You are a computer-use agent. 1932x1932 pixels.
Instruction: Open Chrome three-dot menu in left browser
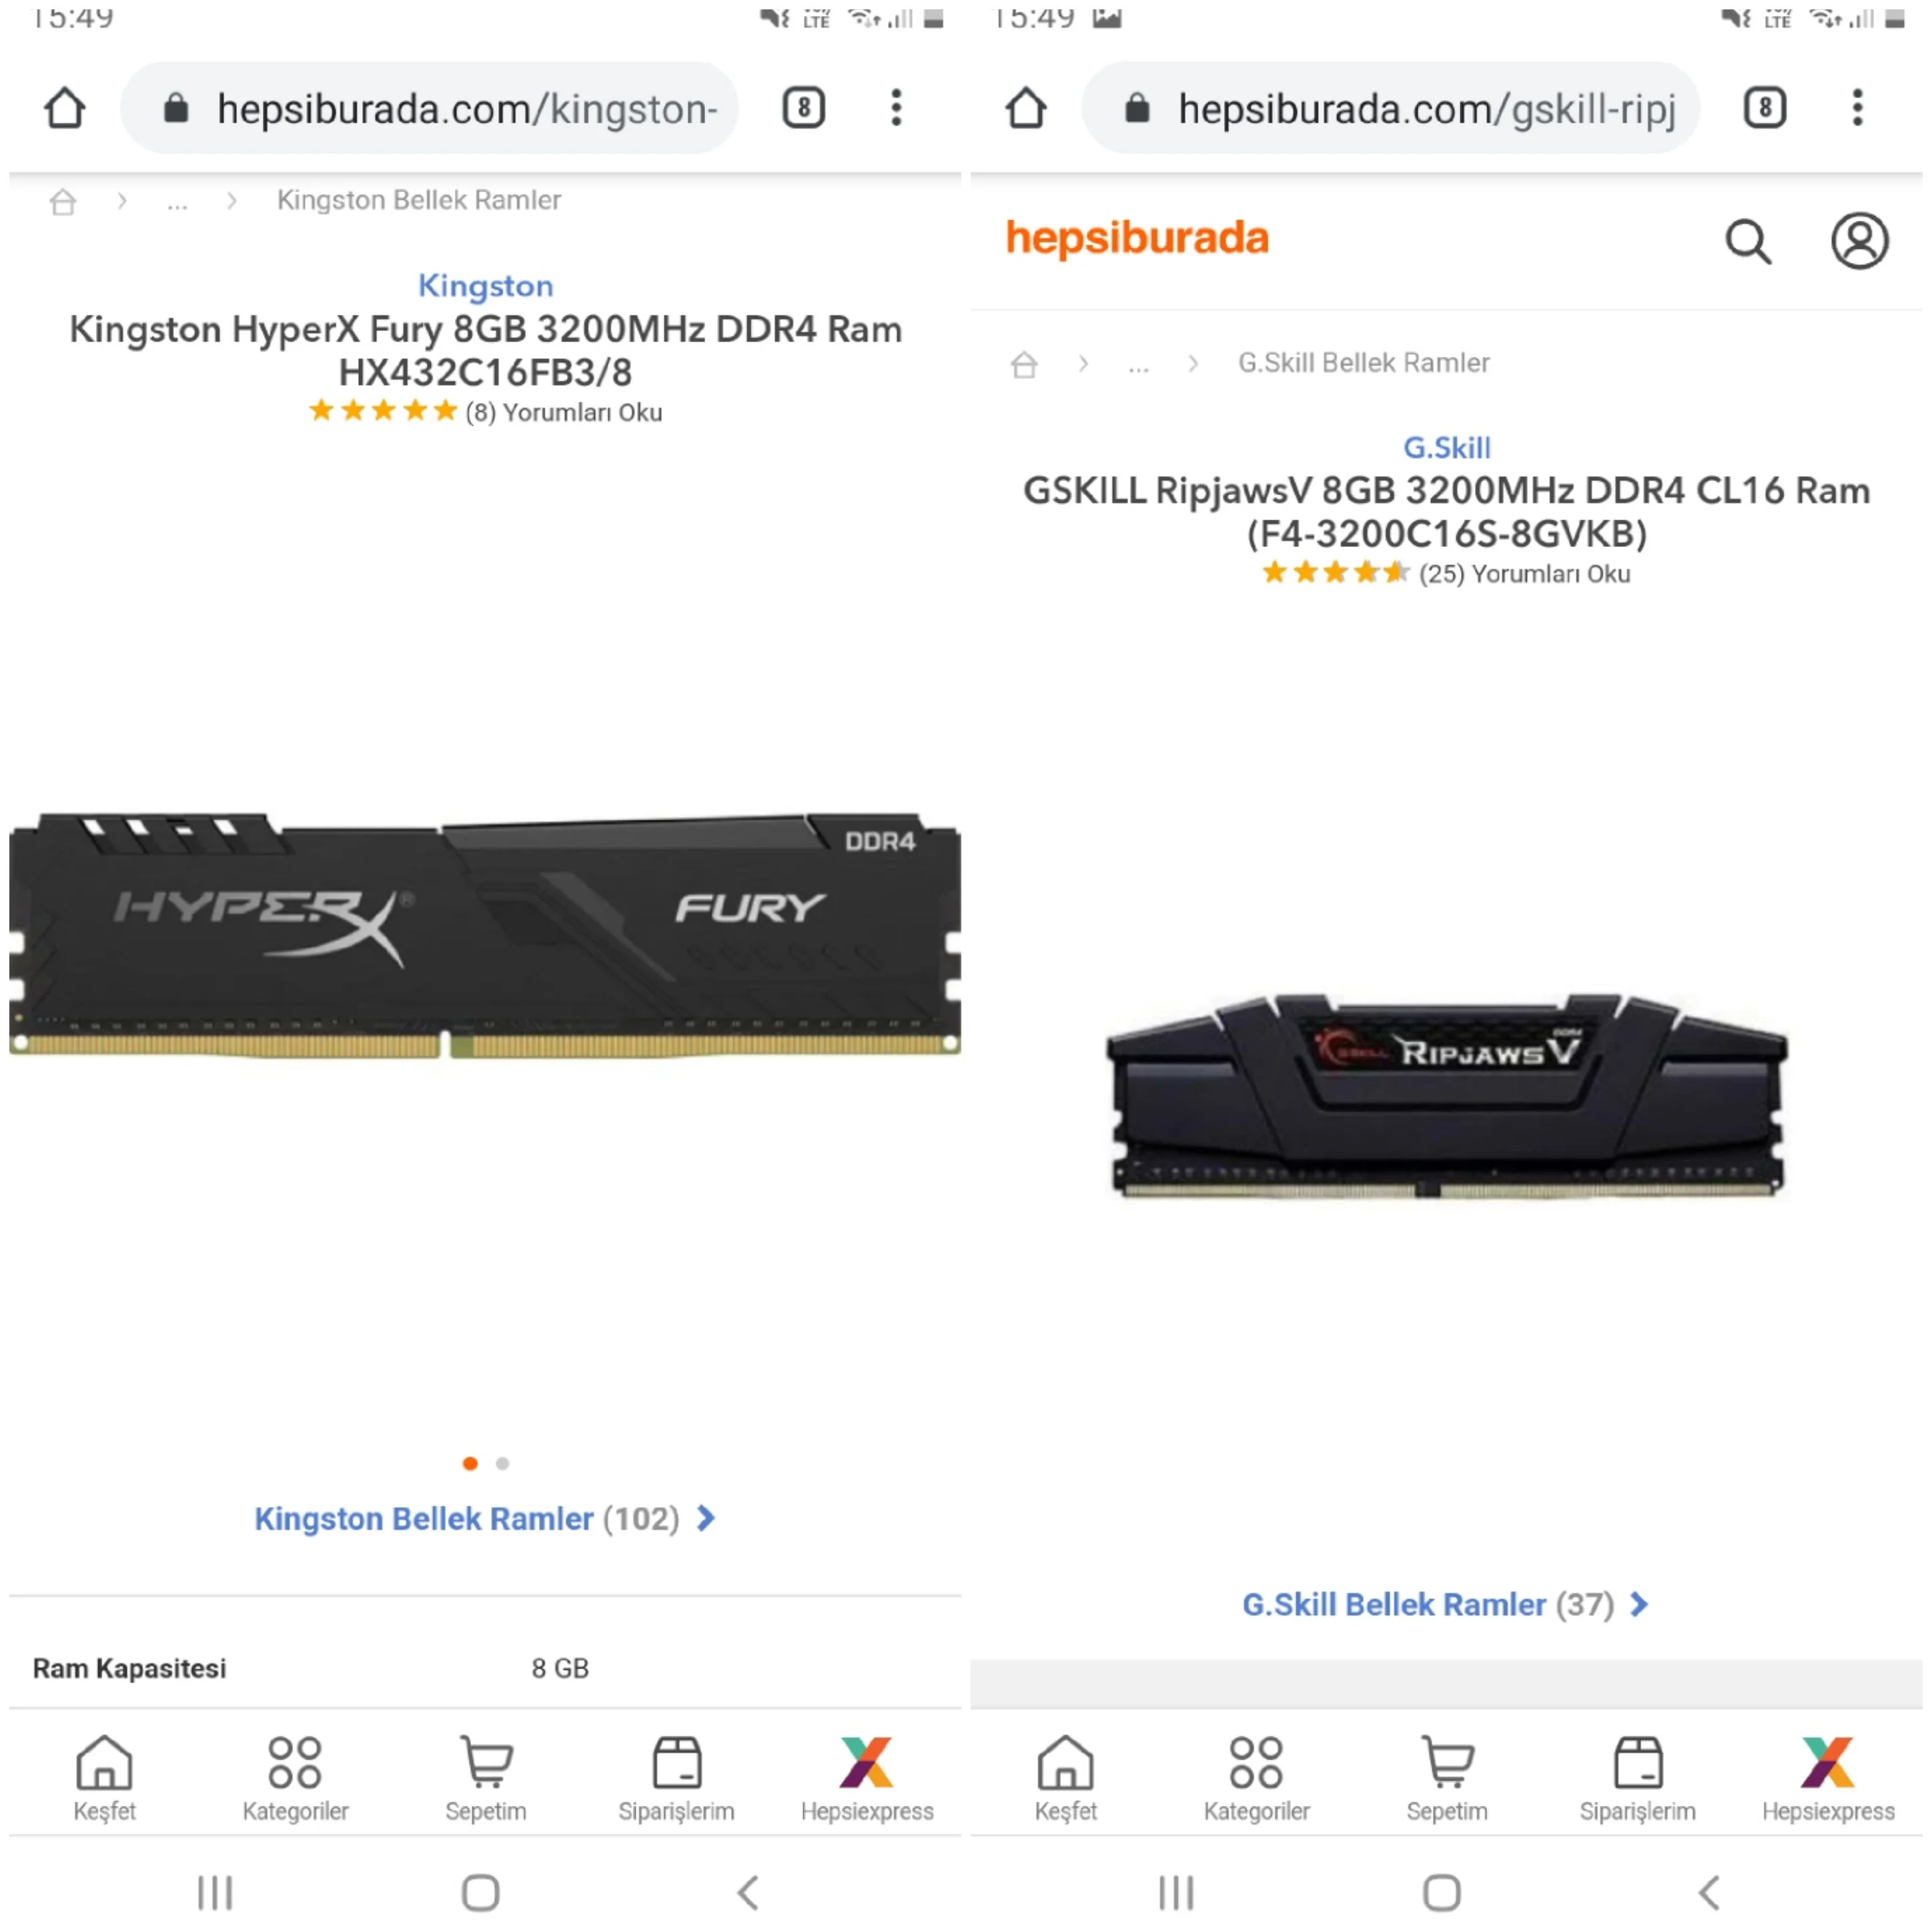tap(896, 108)
